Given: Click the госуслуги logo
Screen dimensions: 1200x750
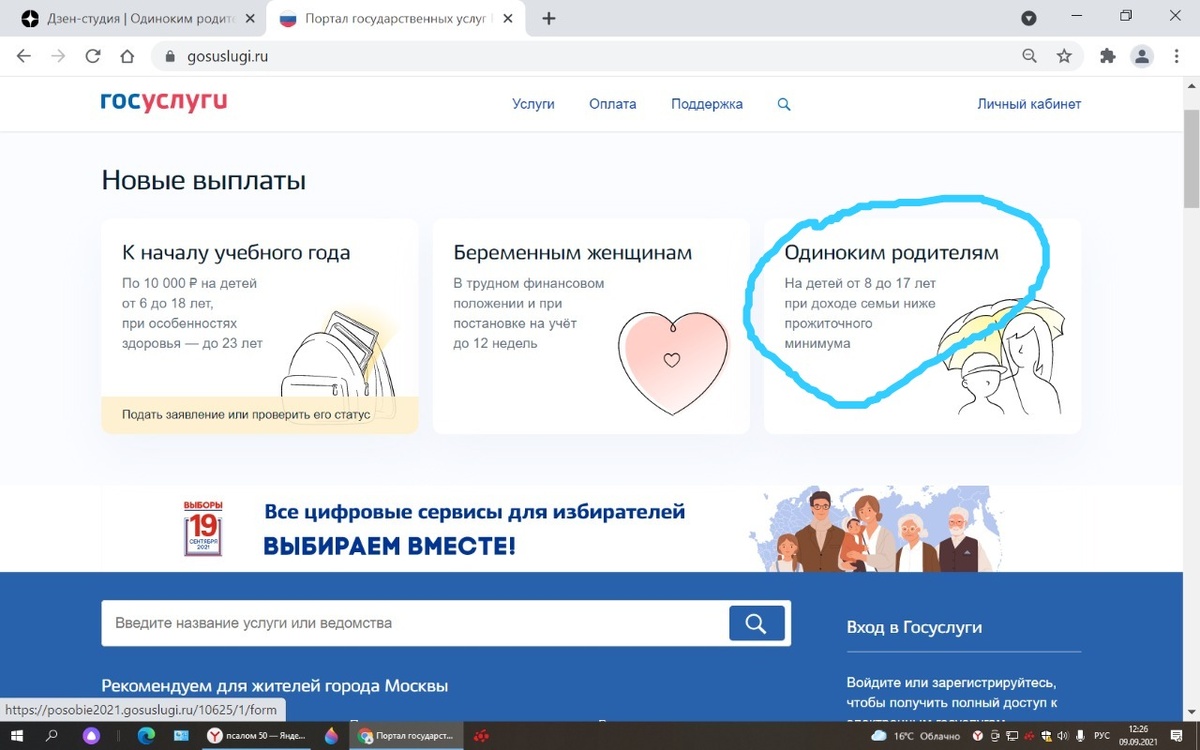Looking at the screenshot, I should 162,102.
